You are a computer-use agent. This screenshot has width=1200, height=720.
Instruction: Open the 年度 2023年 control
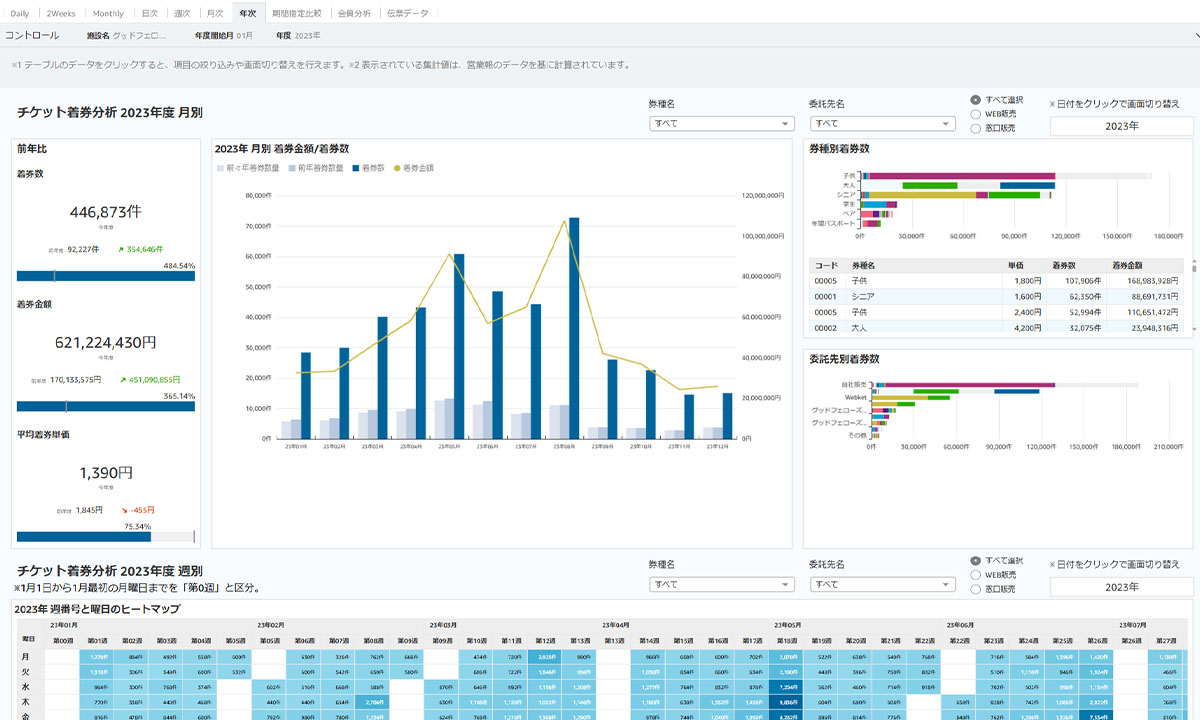click(298, 36)
